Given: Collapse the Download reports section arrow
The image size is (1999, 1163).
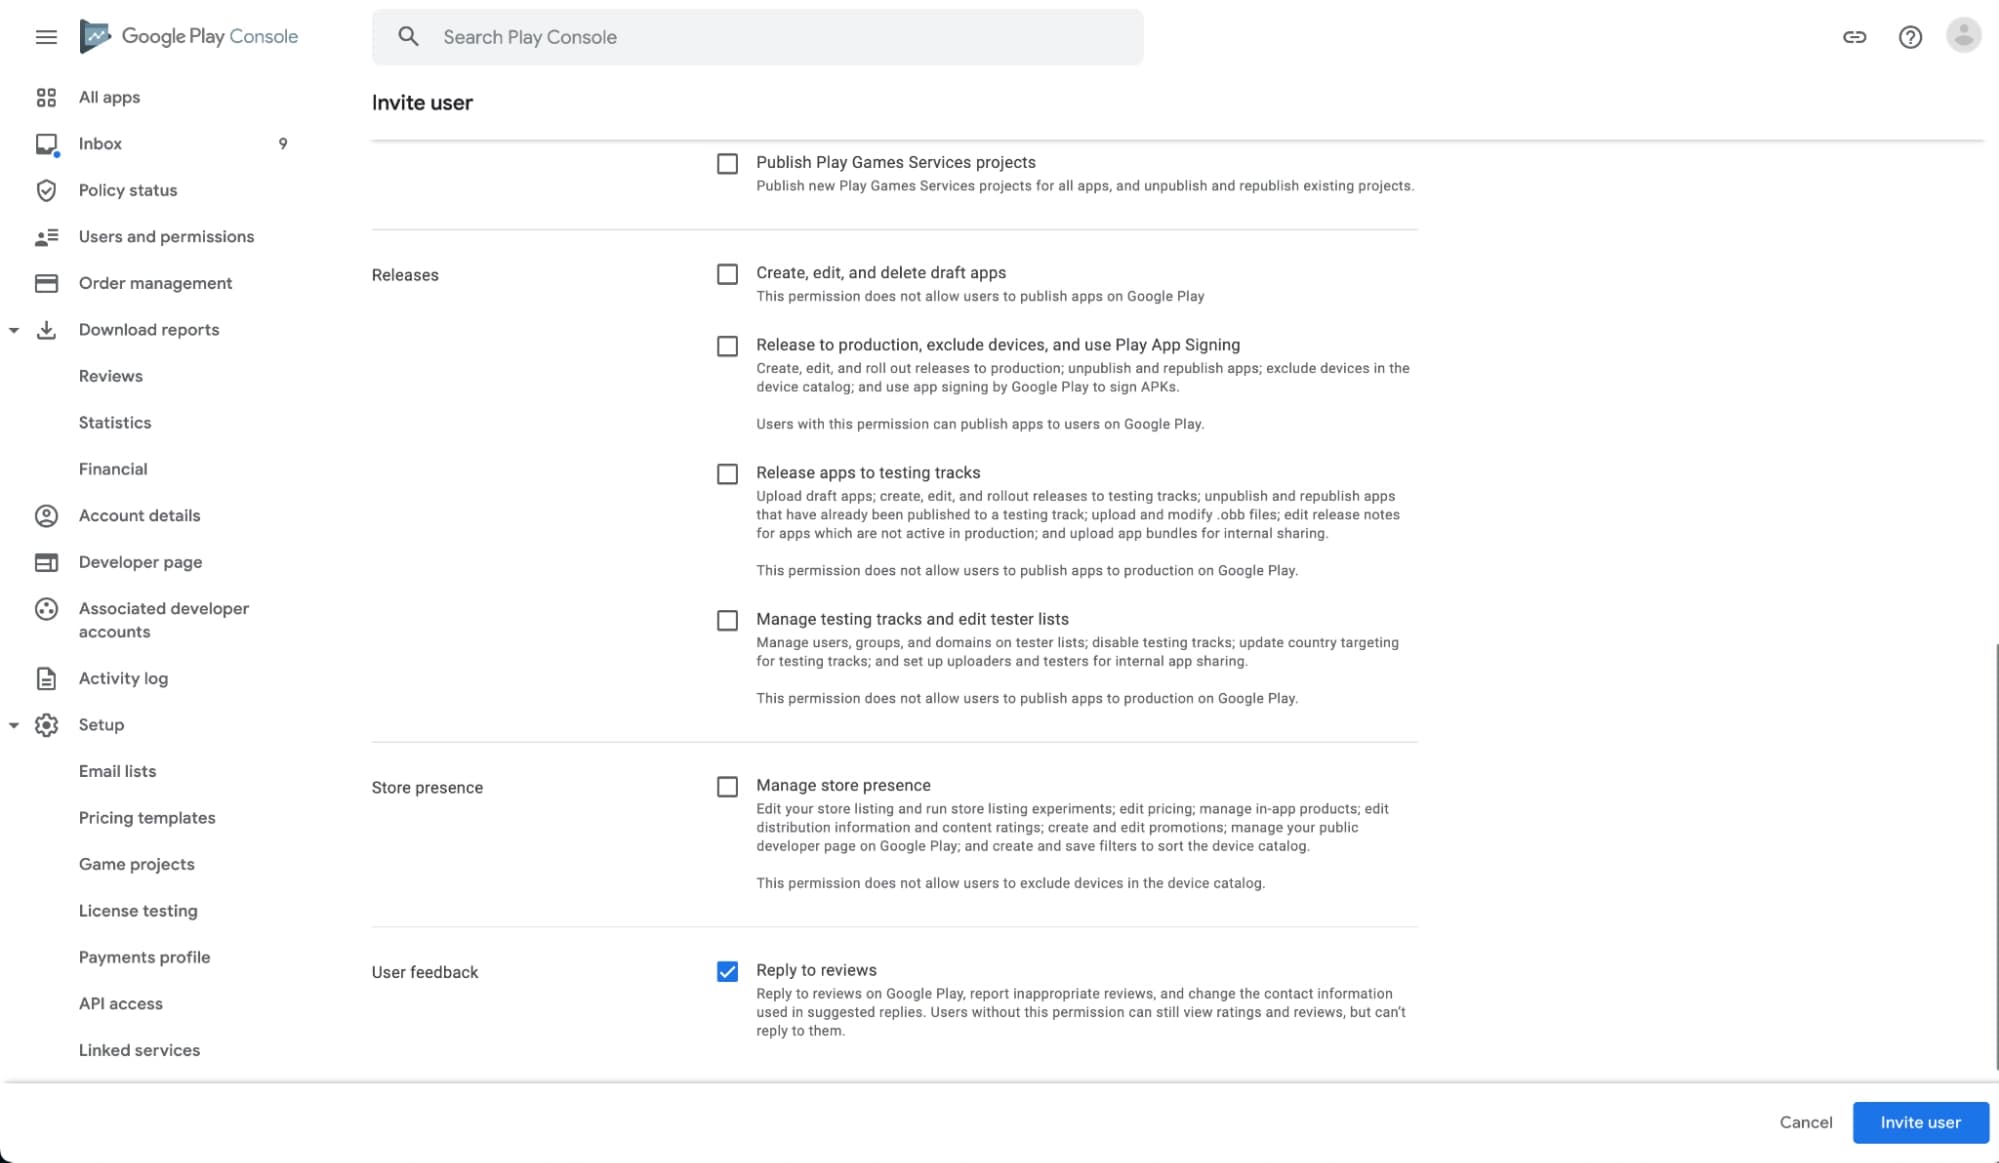Looking at the screenshot, I should 14,330.
